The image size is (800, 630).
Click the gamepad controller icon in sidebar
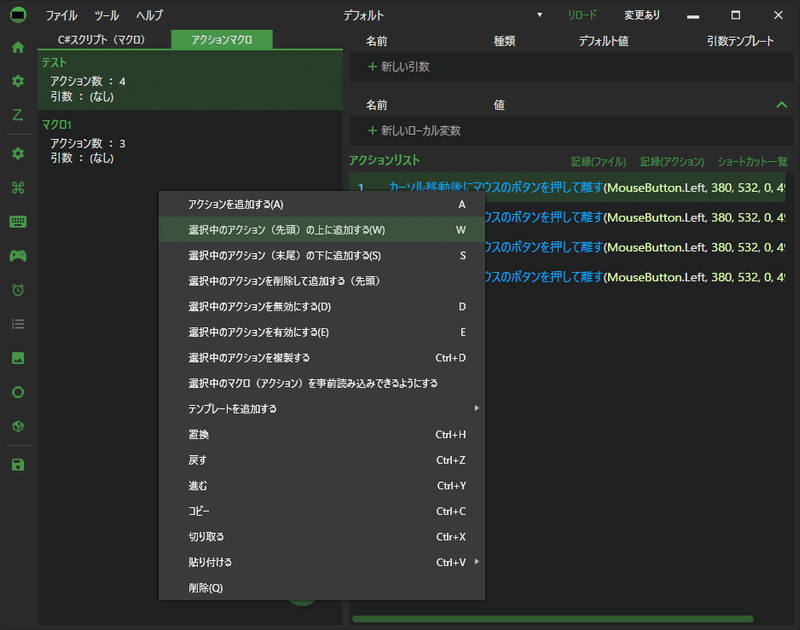click(x=18, y=256)
